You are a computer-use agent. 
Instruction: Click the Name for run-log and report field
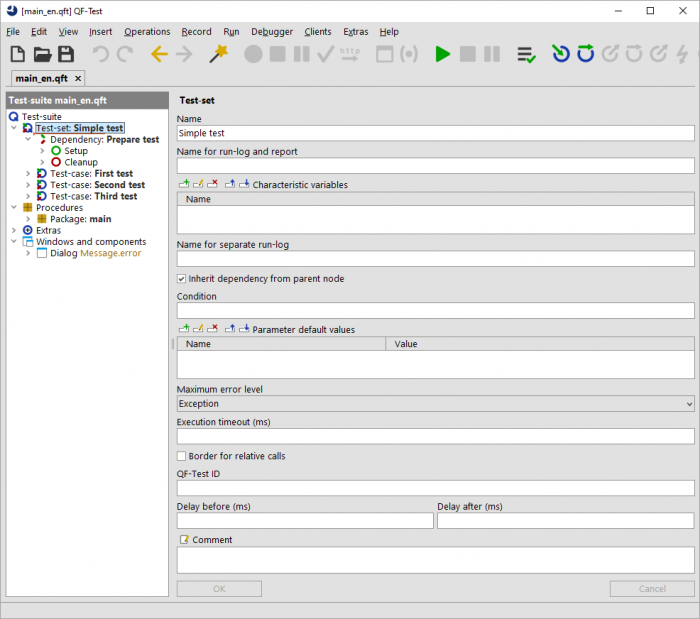click(435, 166)
